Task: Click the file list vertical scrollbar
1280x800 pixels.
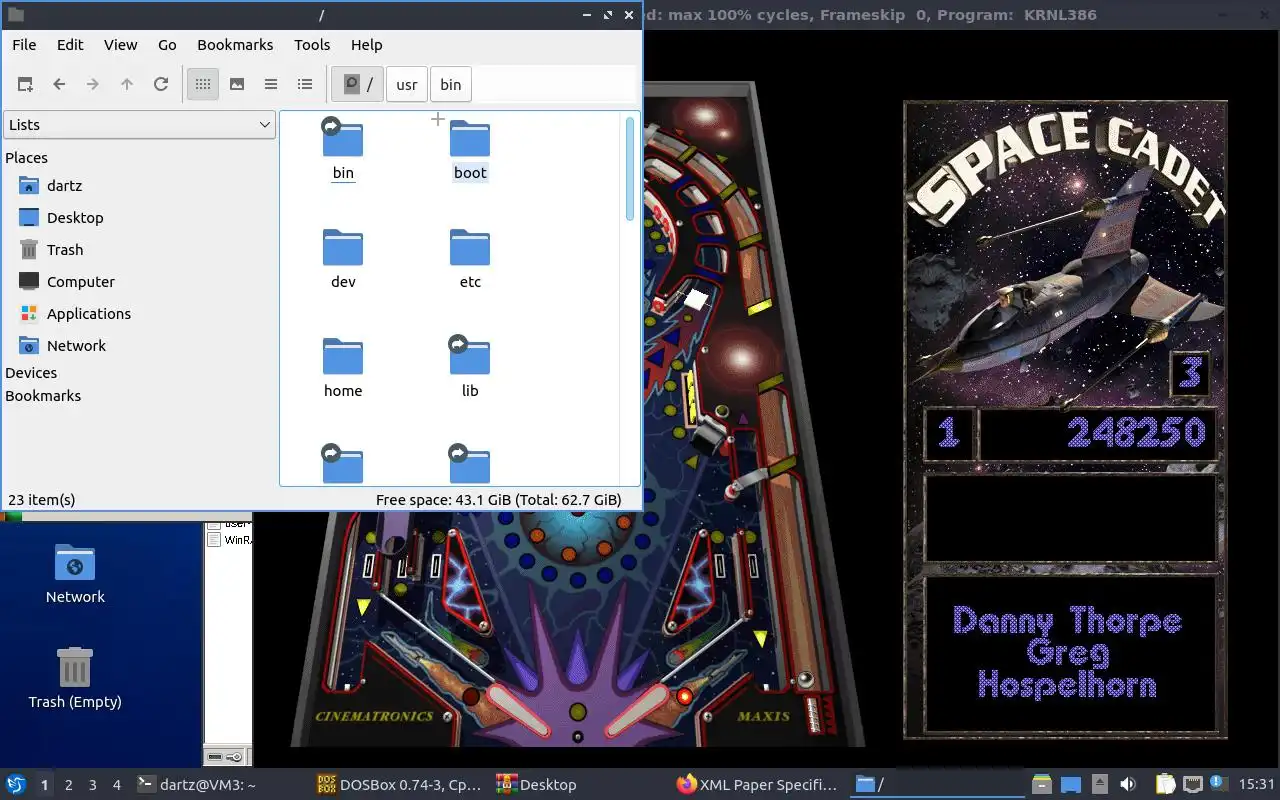Action: (630, 169)
